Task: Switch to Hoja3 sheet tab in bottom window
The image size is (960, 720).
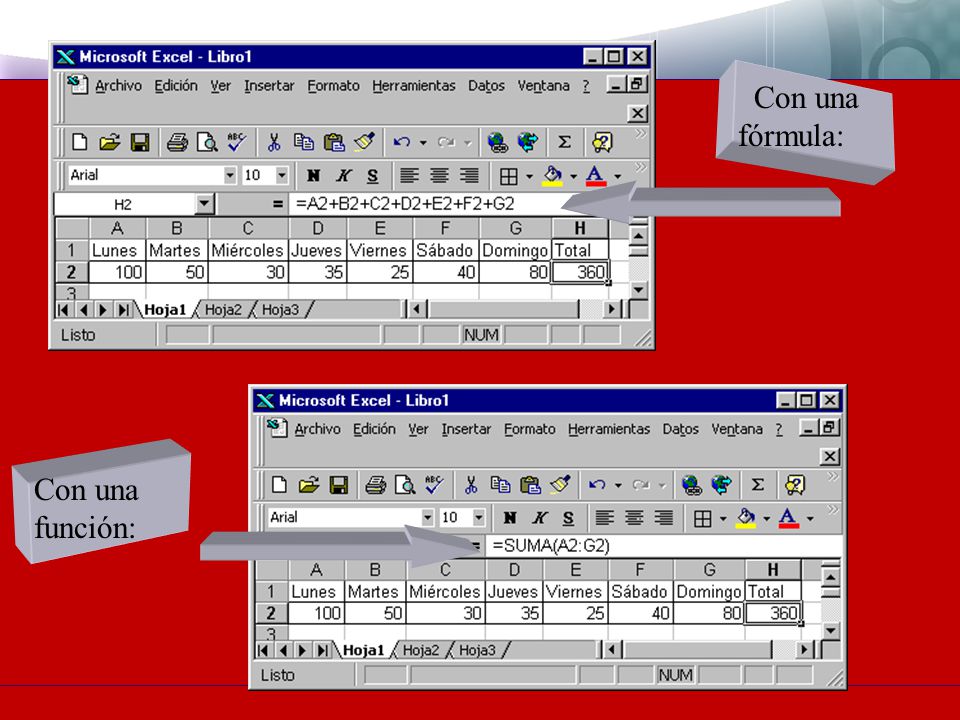Action: tap(477, 650)
